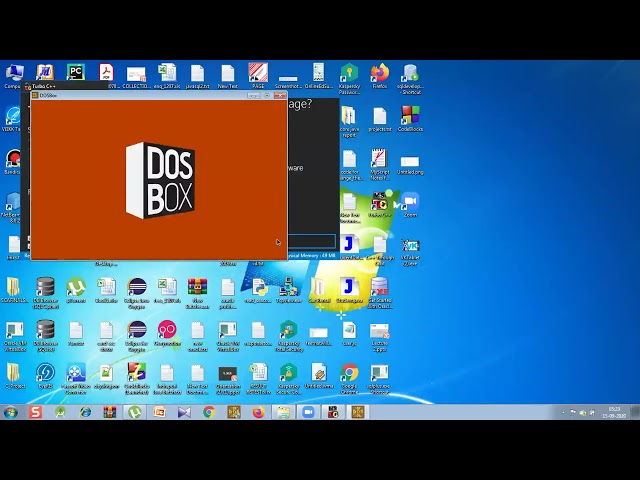The width and height of the screenshot is (640, 480).
Task: Open Google Chrome from the taskbar
Action: 209,412
